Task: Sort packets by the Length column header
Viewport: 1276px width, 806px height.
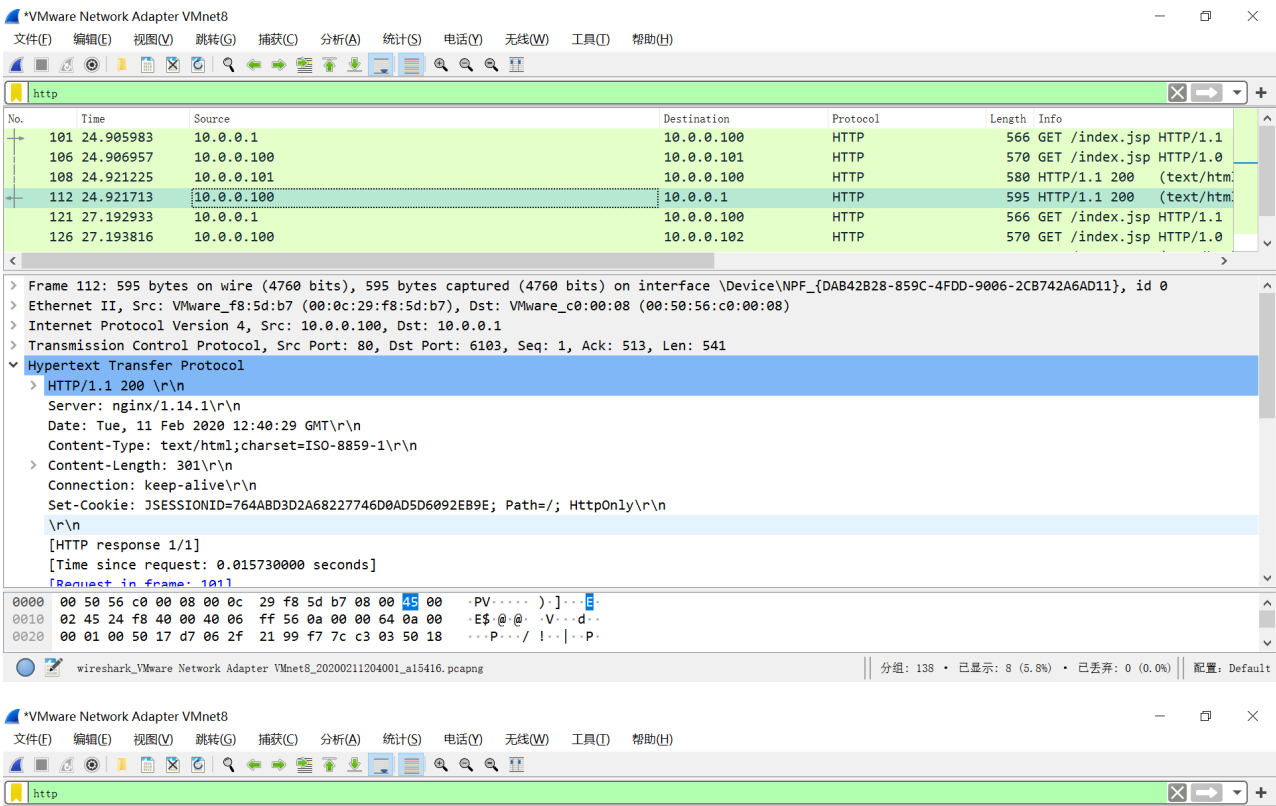Action: pos(1009,119)
